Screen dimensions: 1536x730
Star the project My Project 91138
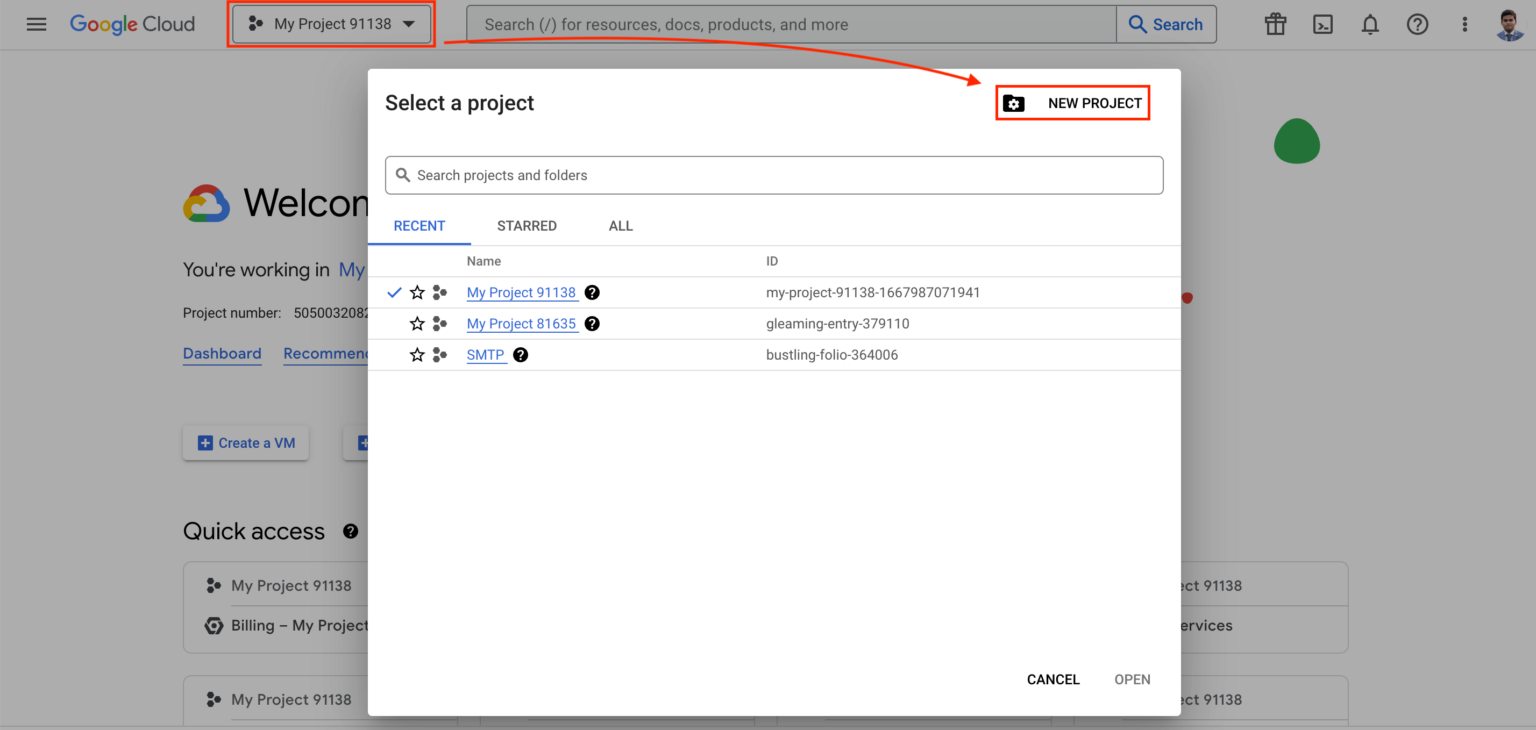(417, 292)
